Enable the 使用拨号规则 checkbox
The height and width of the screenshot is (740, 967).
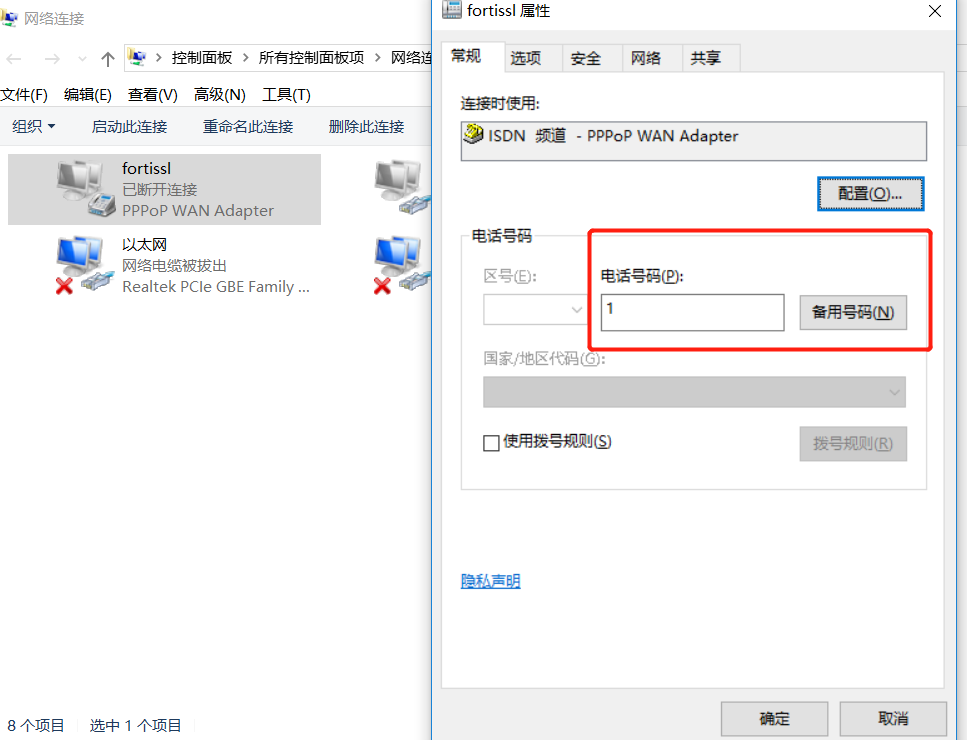(x=491, y=443)
